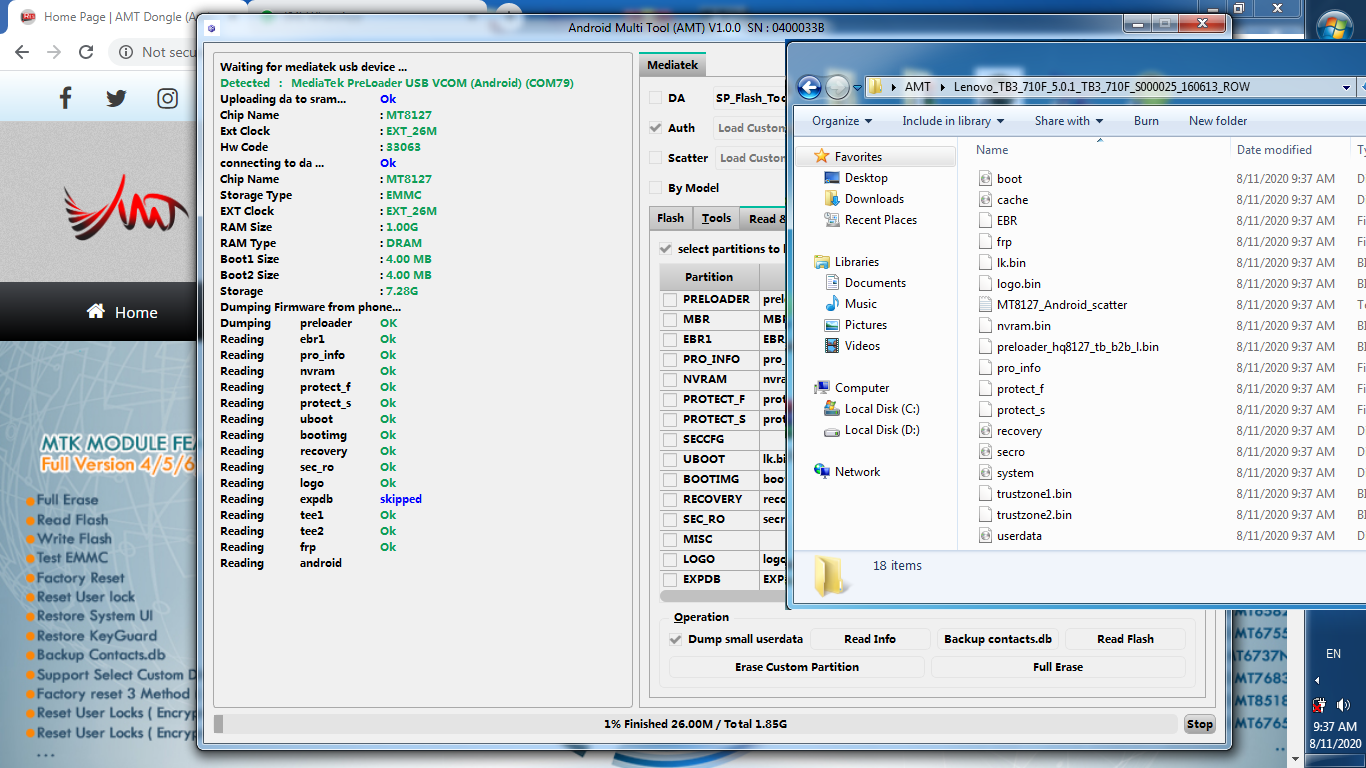Click the Explorer forward navigation arrow
This screenshot has width=1366, height=768.
[x=838, y=87]
